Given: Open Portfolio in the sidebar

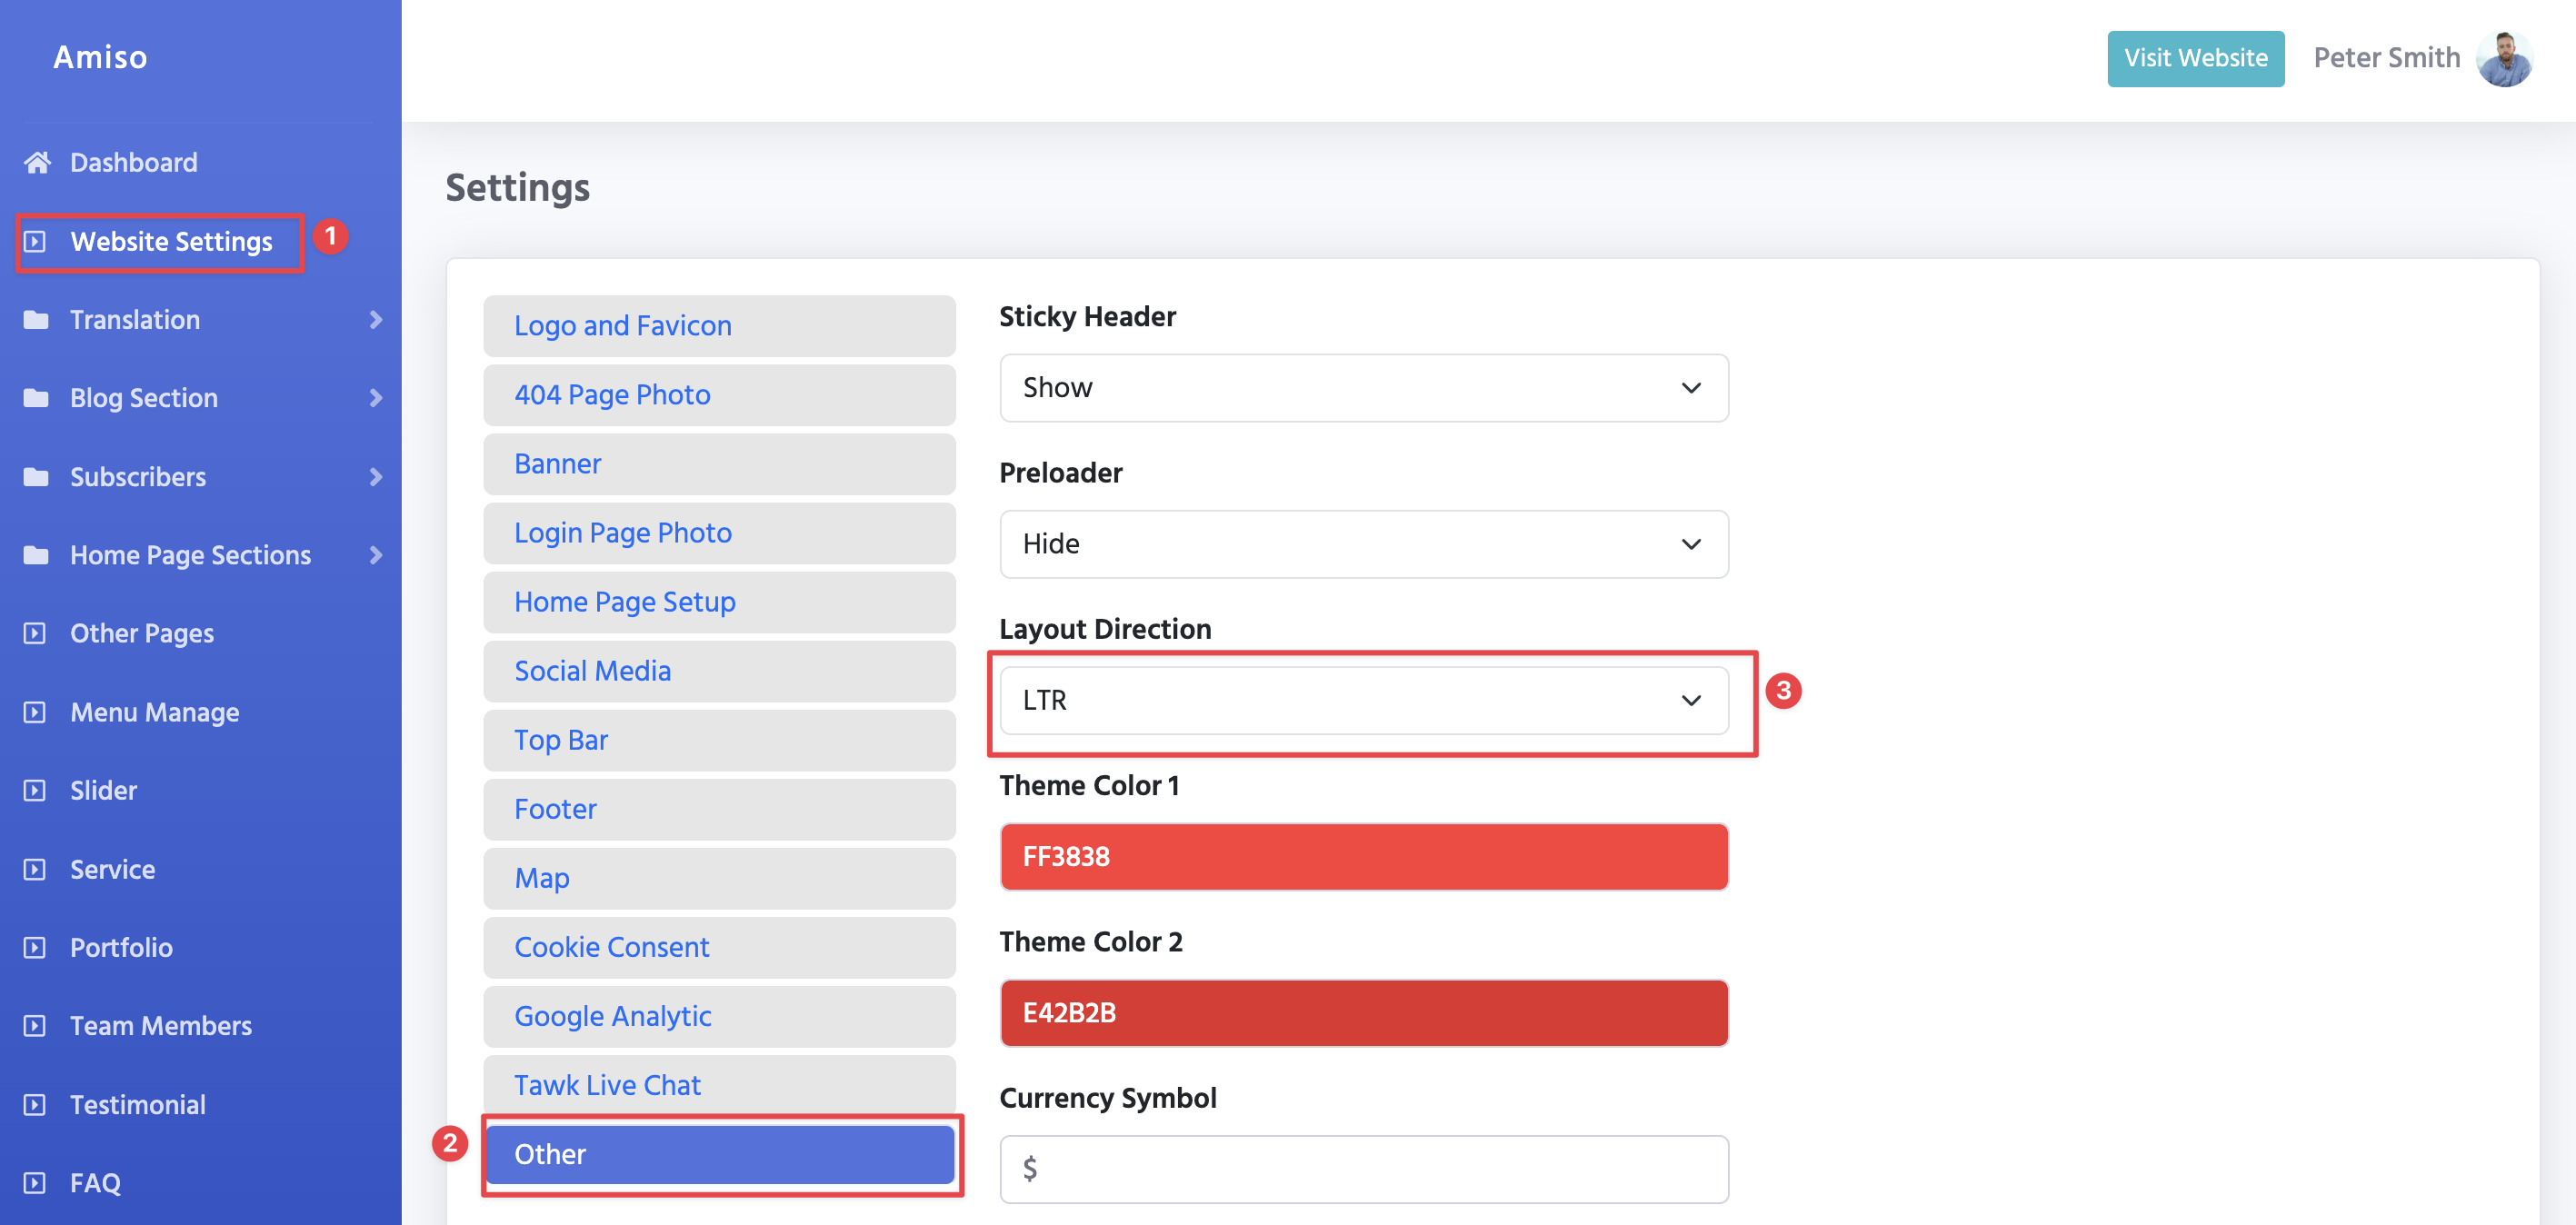Looking at the screenshot, I should point(121,947).
